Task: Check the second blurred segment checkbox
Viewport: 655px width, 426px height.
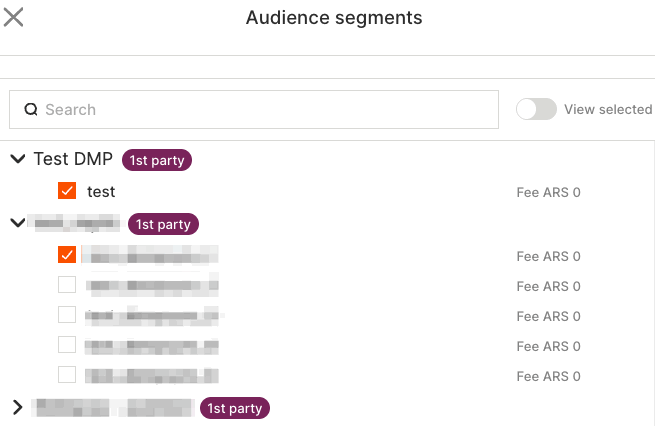Action: click(x=67, y=285)
